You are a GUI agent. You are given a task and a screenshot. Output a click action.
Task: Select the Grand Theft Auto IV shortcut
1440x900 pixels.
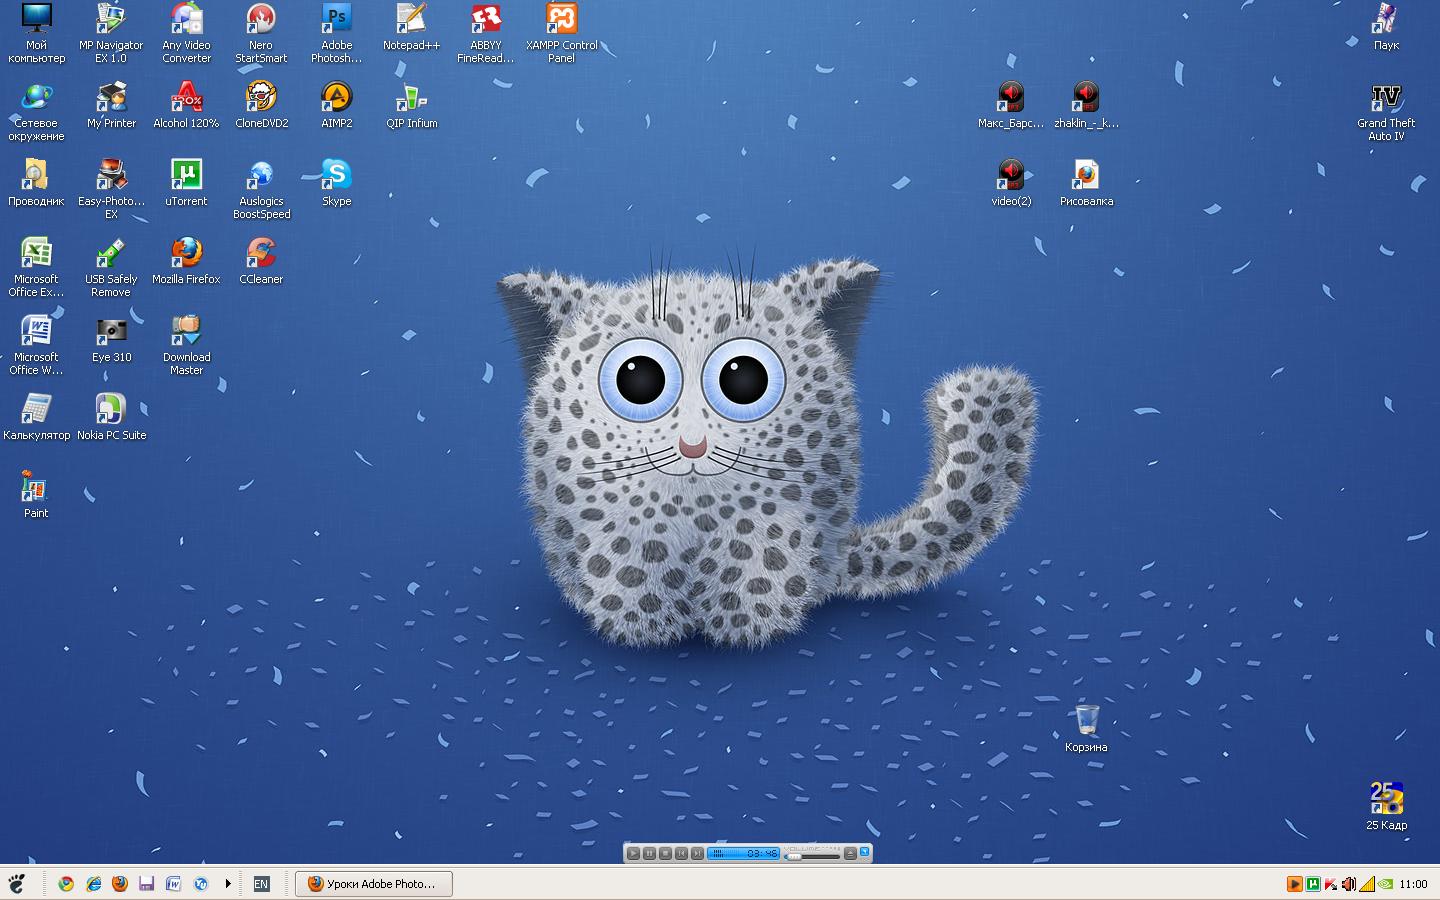1386,98
